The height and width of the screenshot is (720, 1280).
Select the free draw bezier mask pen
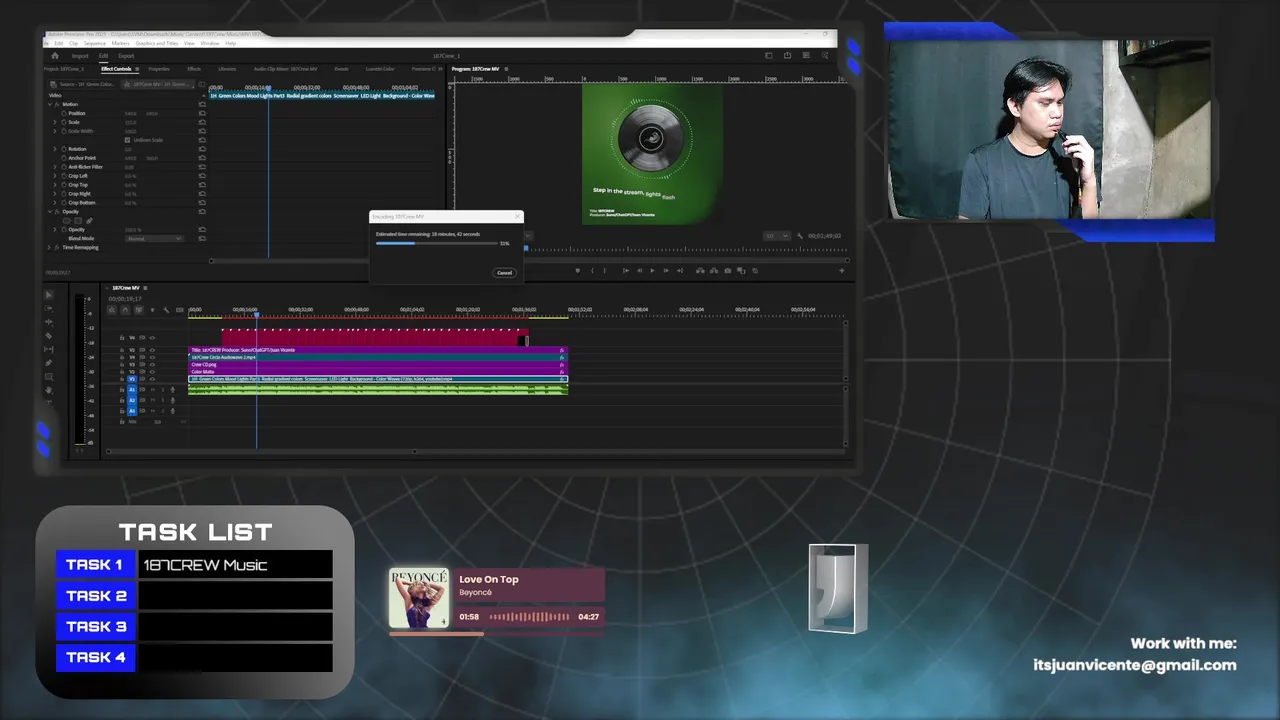89,221
